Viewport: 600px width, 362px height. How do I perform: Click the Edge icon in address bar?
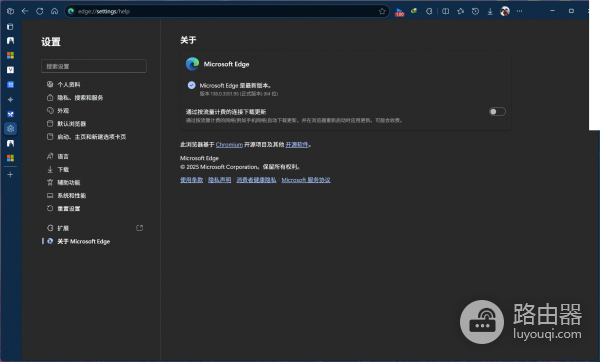(x=71, y=11)
